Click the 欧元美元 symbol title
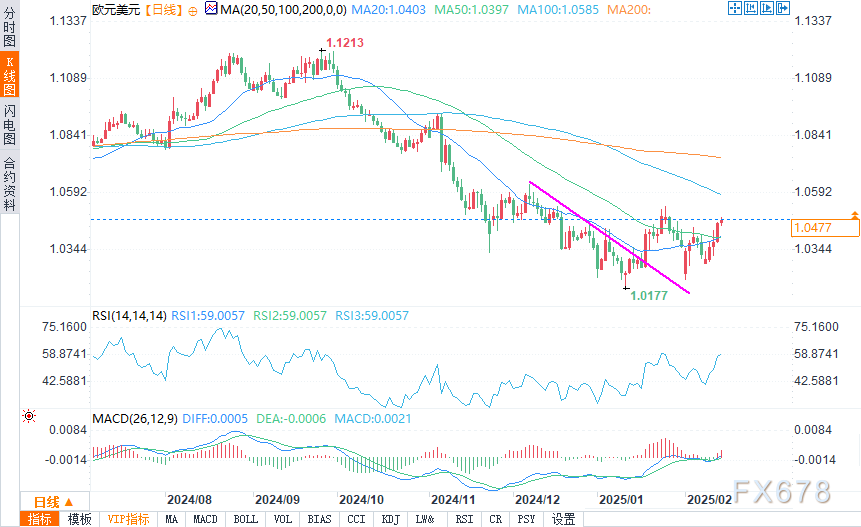This screenshot has height=527, width=861. pyautogui.click(x=116, y=9)
